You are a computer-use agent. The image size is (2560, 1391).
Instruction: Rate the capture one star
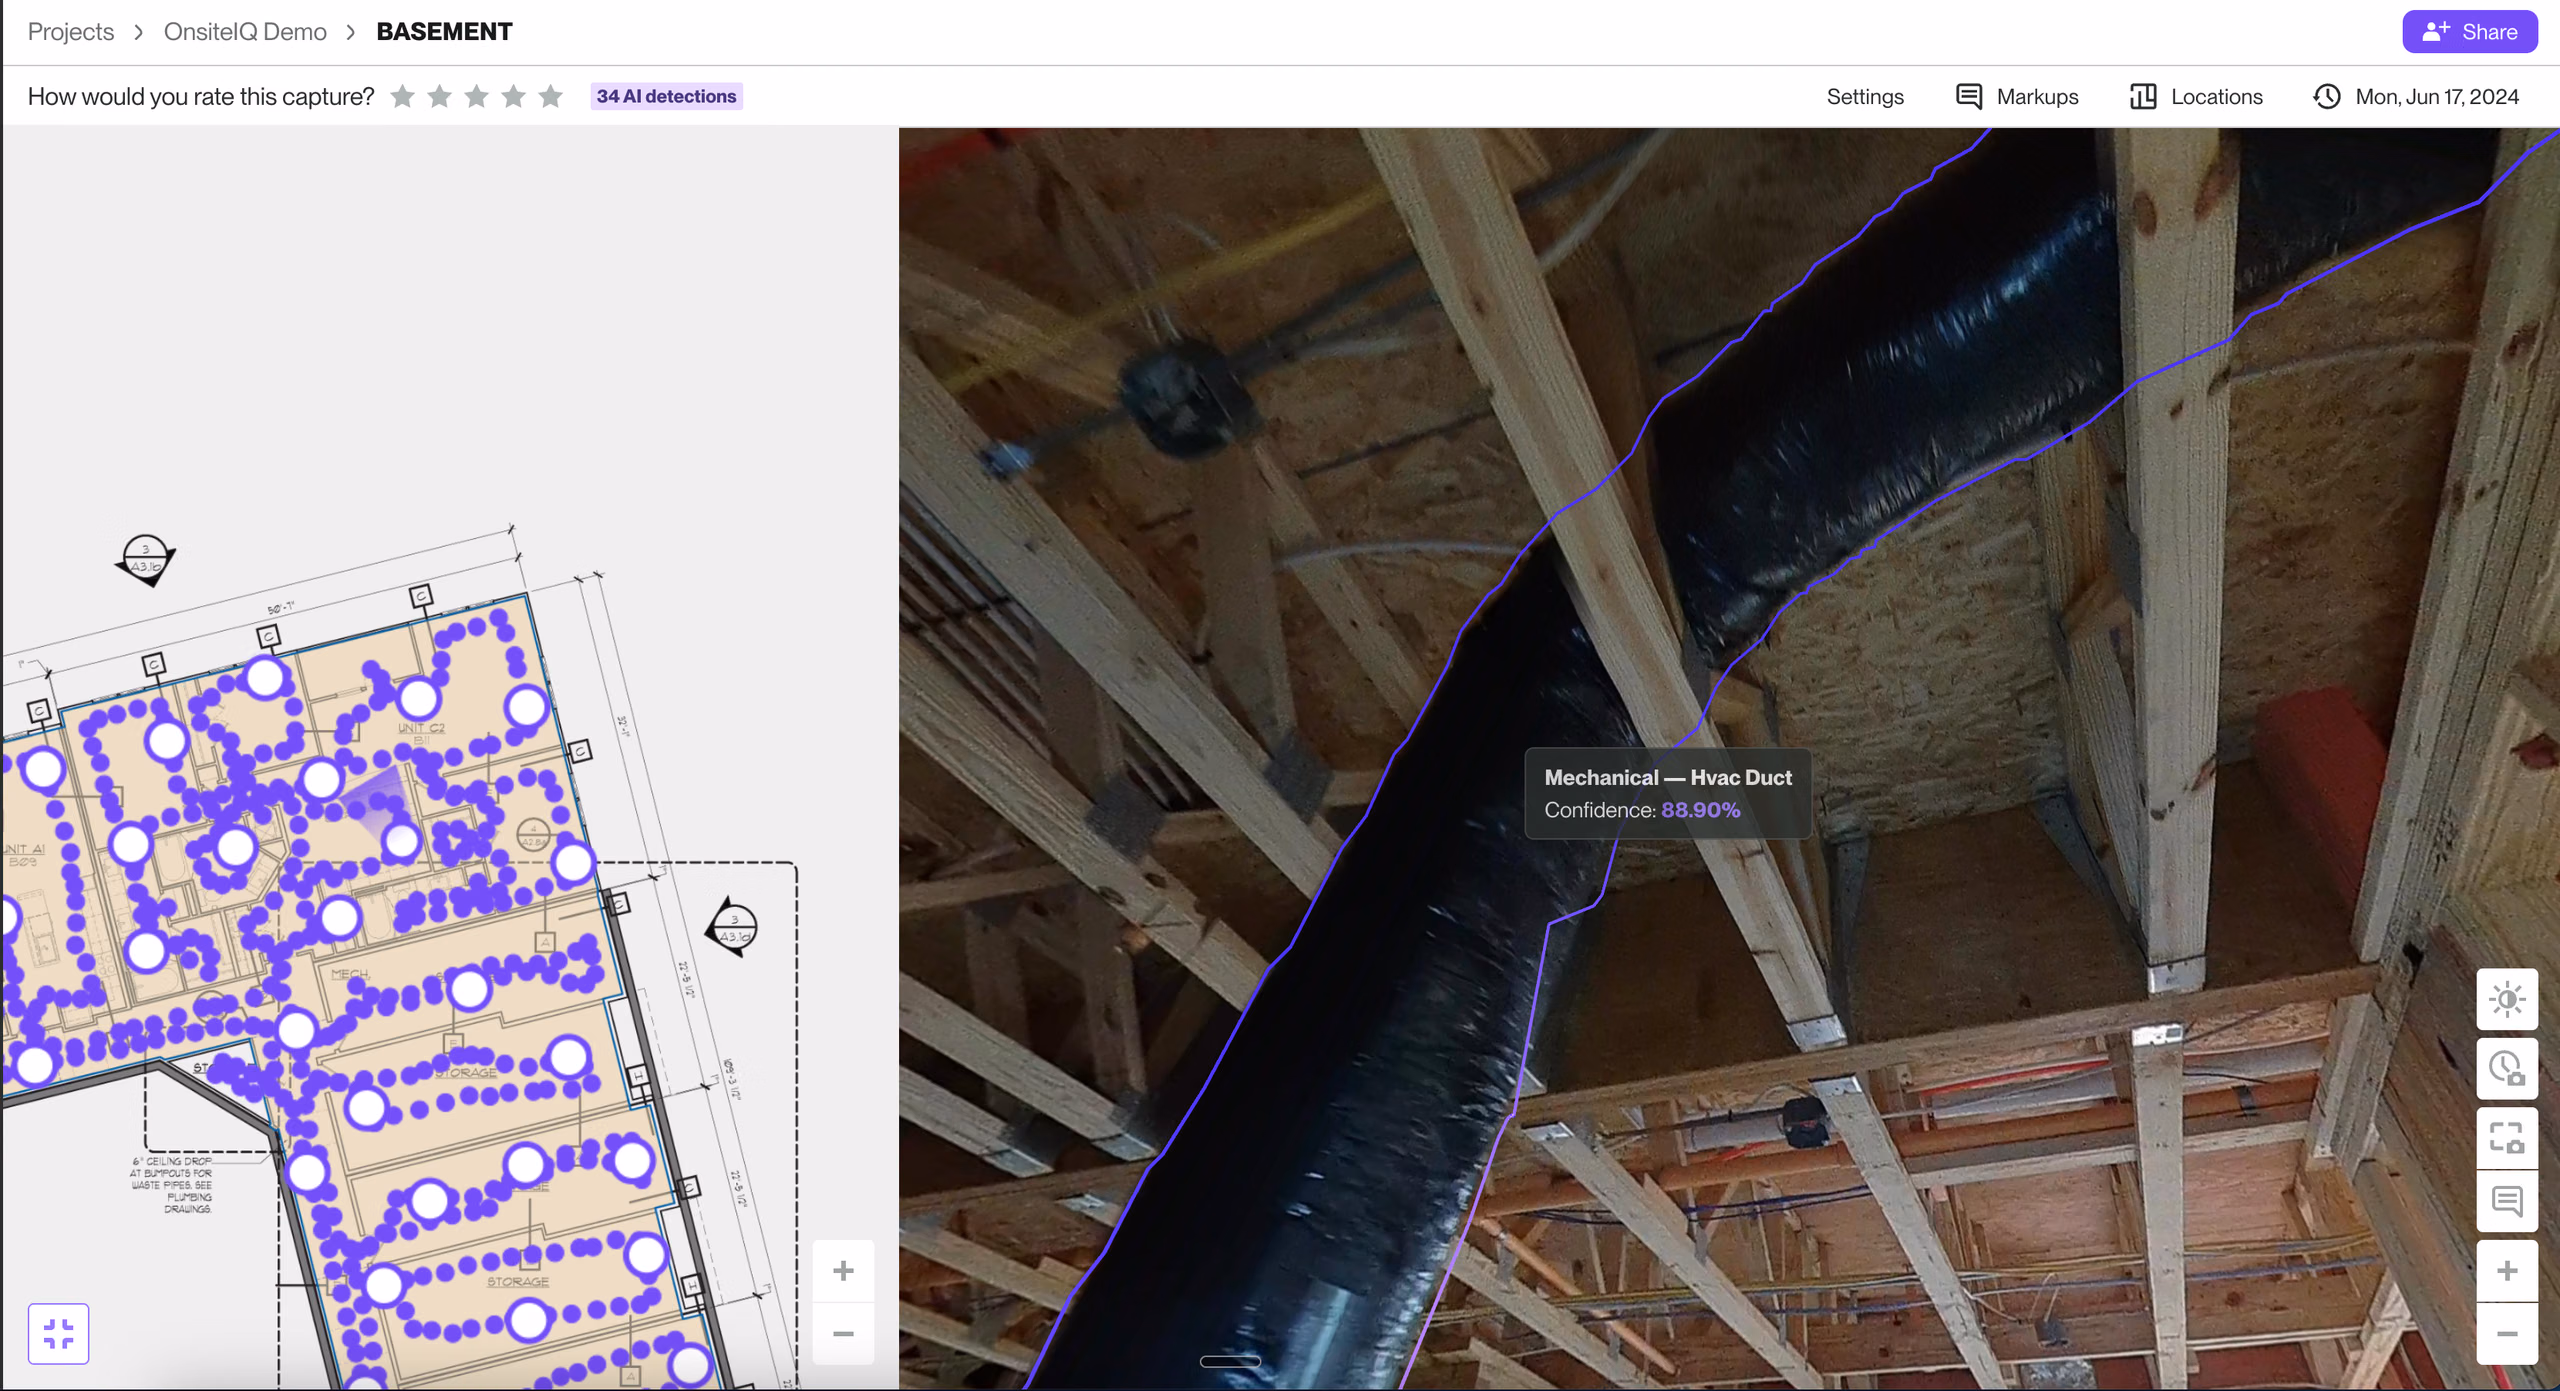(x=402, y=96)
